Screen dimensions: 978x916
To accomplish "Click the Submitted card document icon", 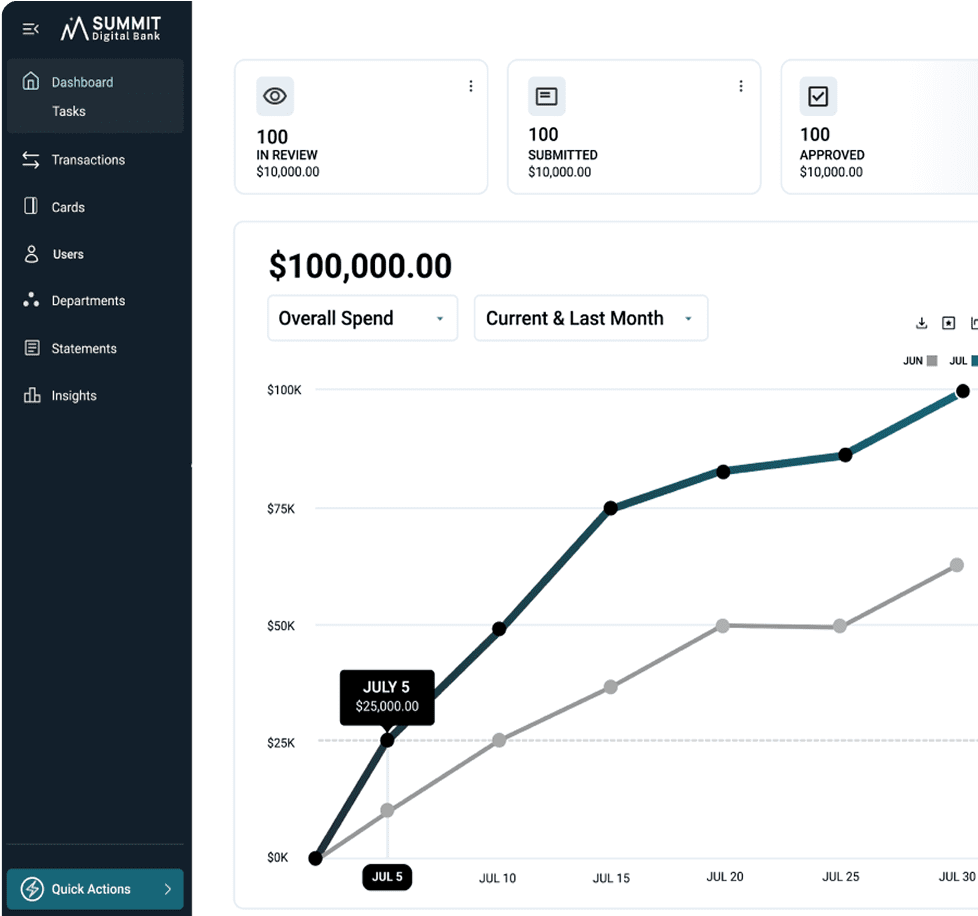I will point(546,96).
